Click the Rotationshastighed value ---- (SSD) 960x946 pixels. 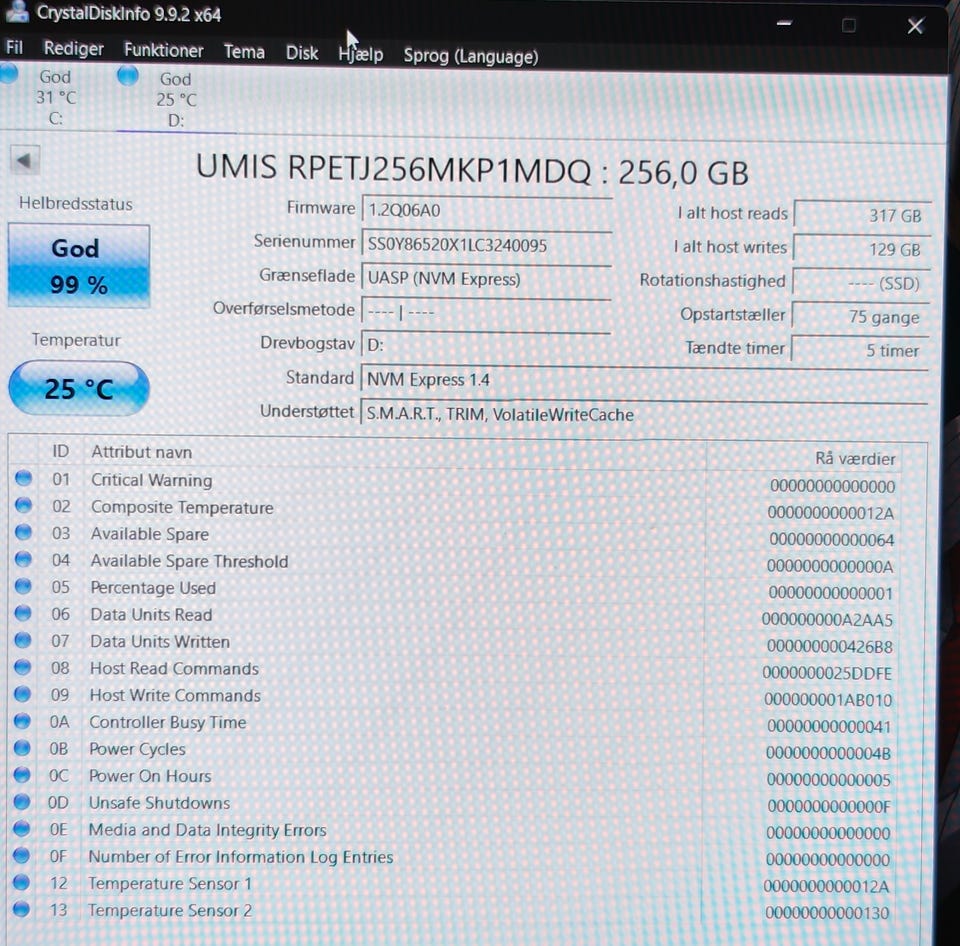(x=861, y=283)
